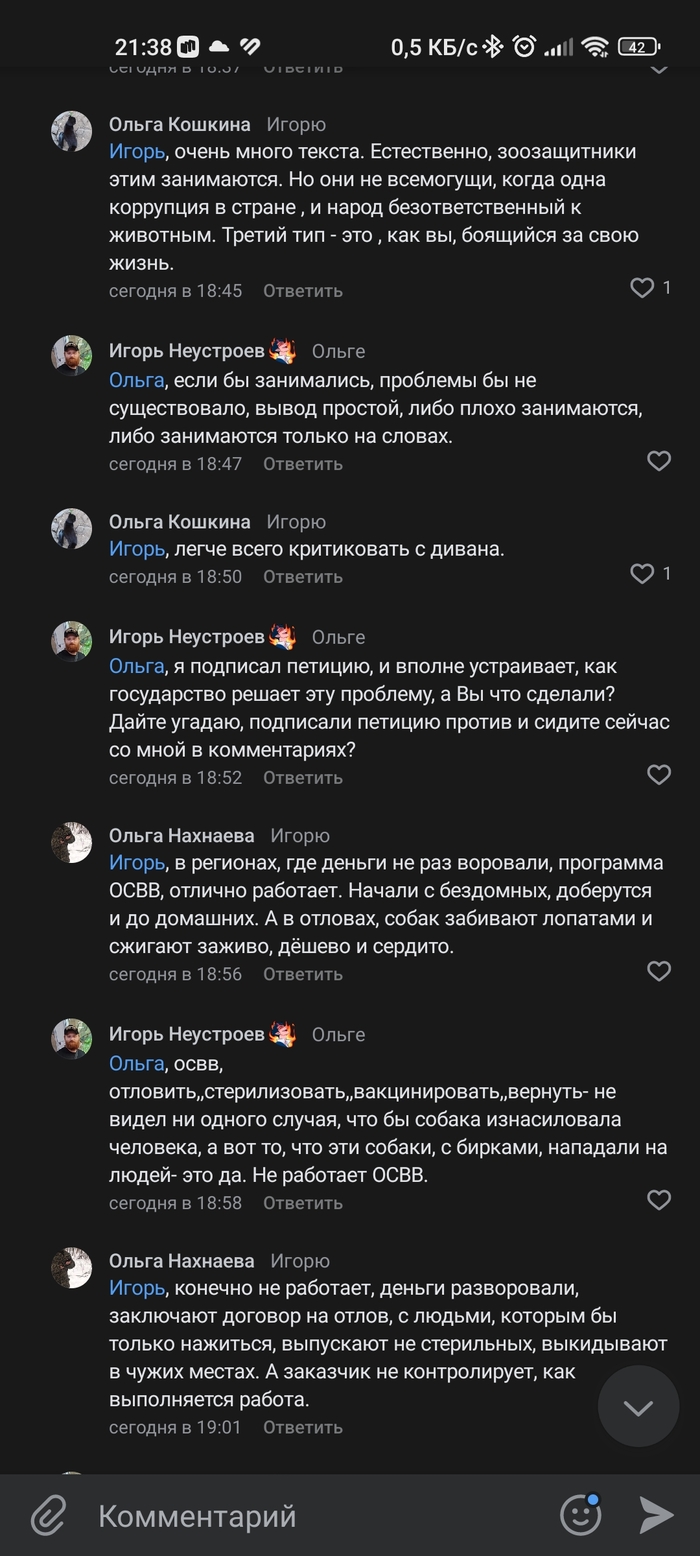
Task: Tap blue Игорь mention in 18:50 comment
Action: [136, 549]
